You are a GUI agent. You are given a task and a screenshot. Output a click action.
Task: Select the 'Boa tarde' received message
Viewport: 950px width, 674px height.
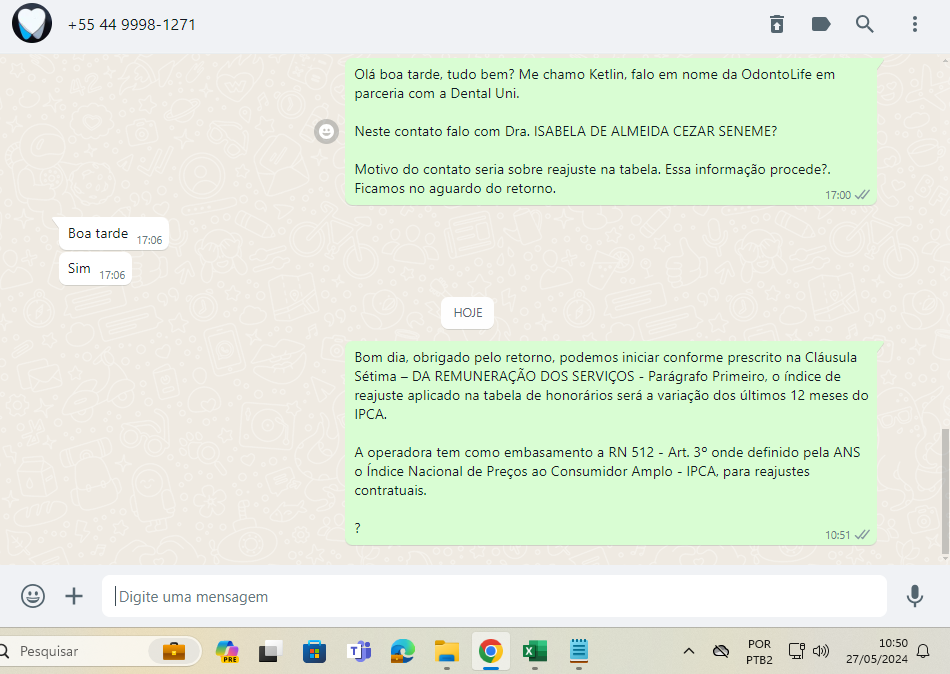(114, 234)
